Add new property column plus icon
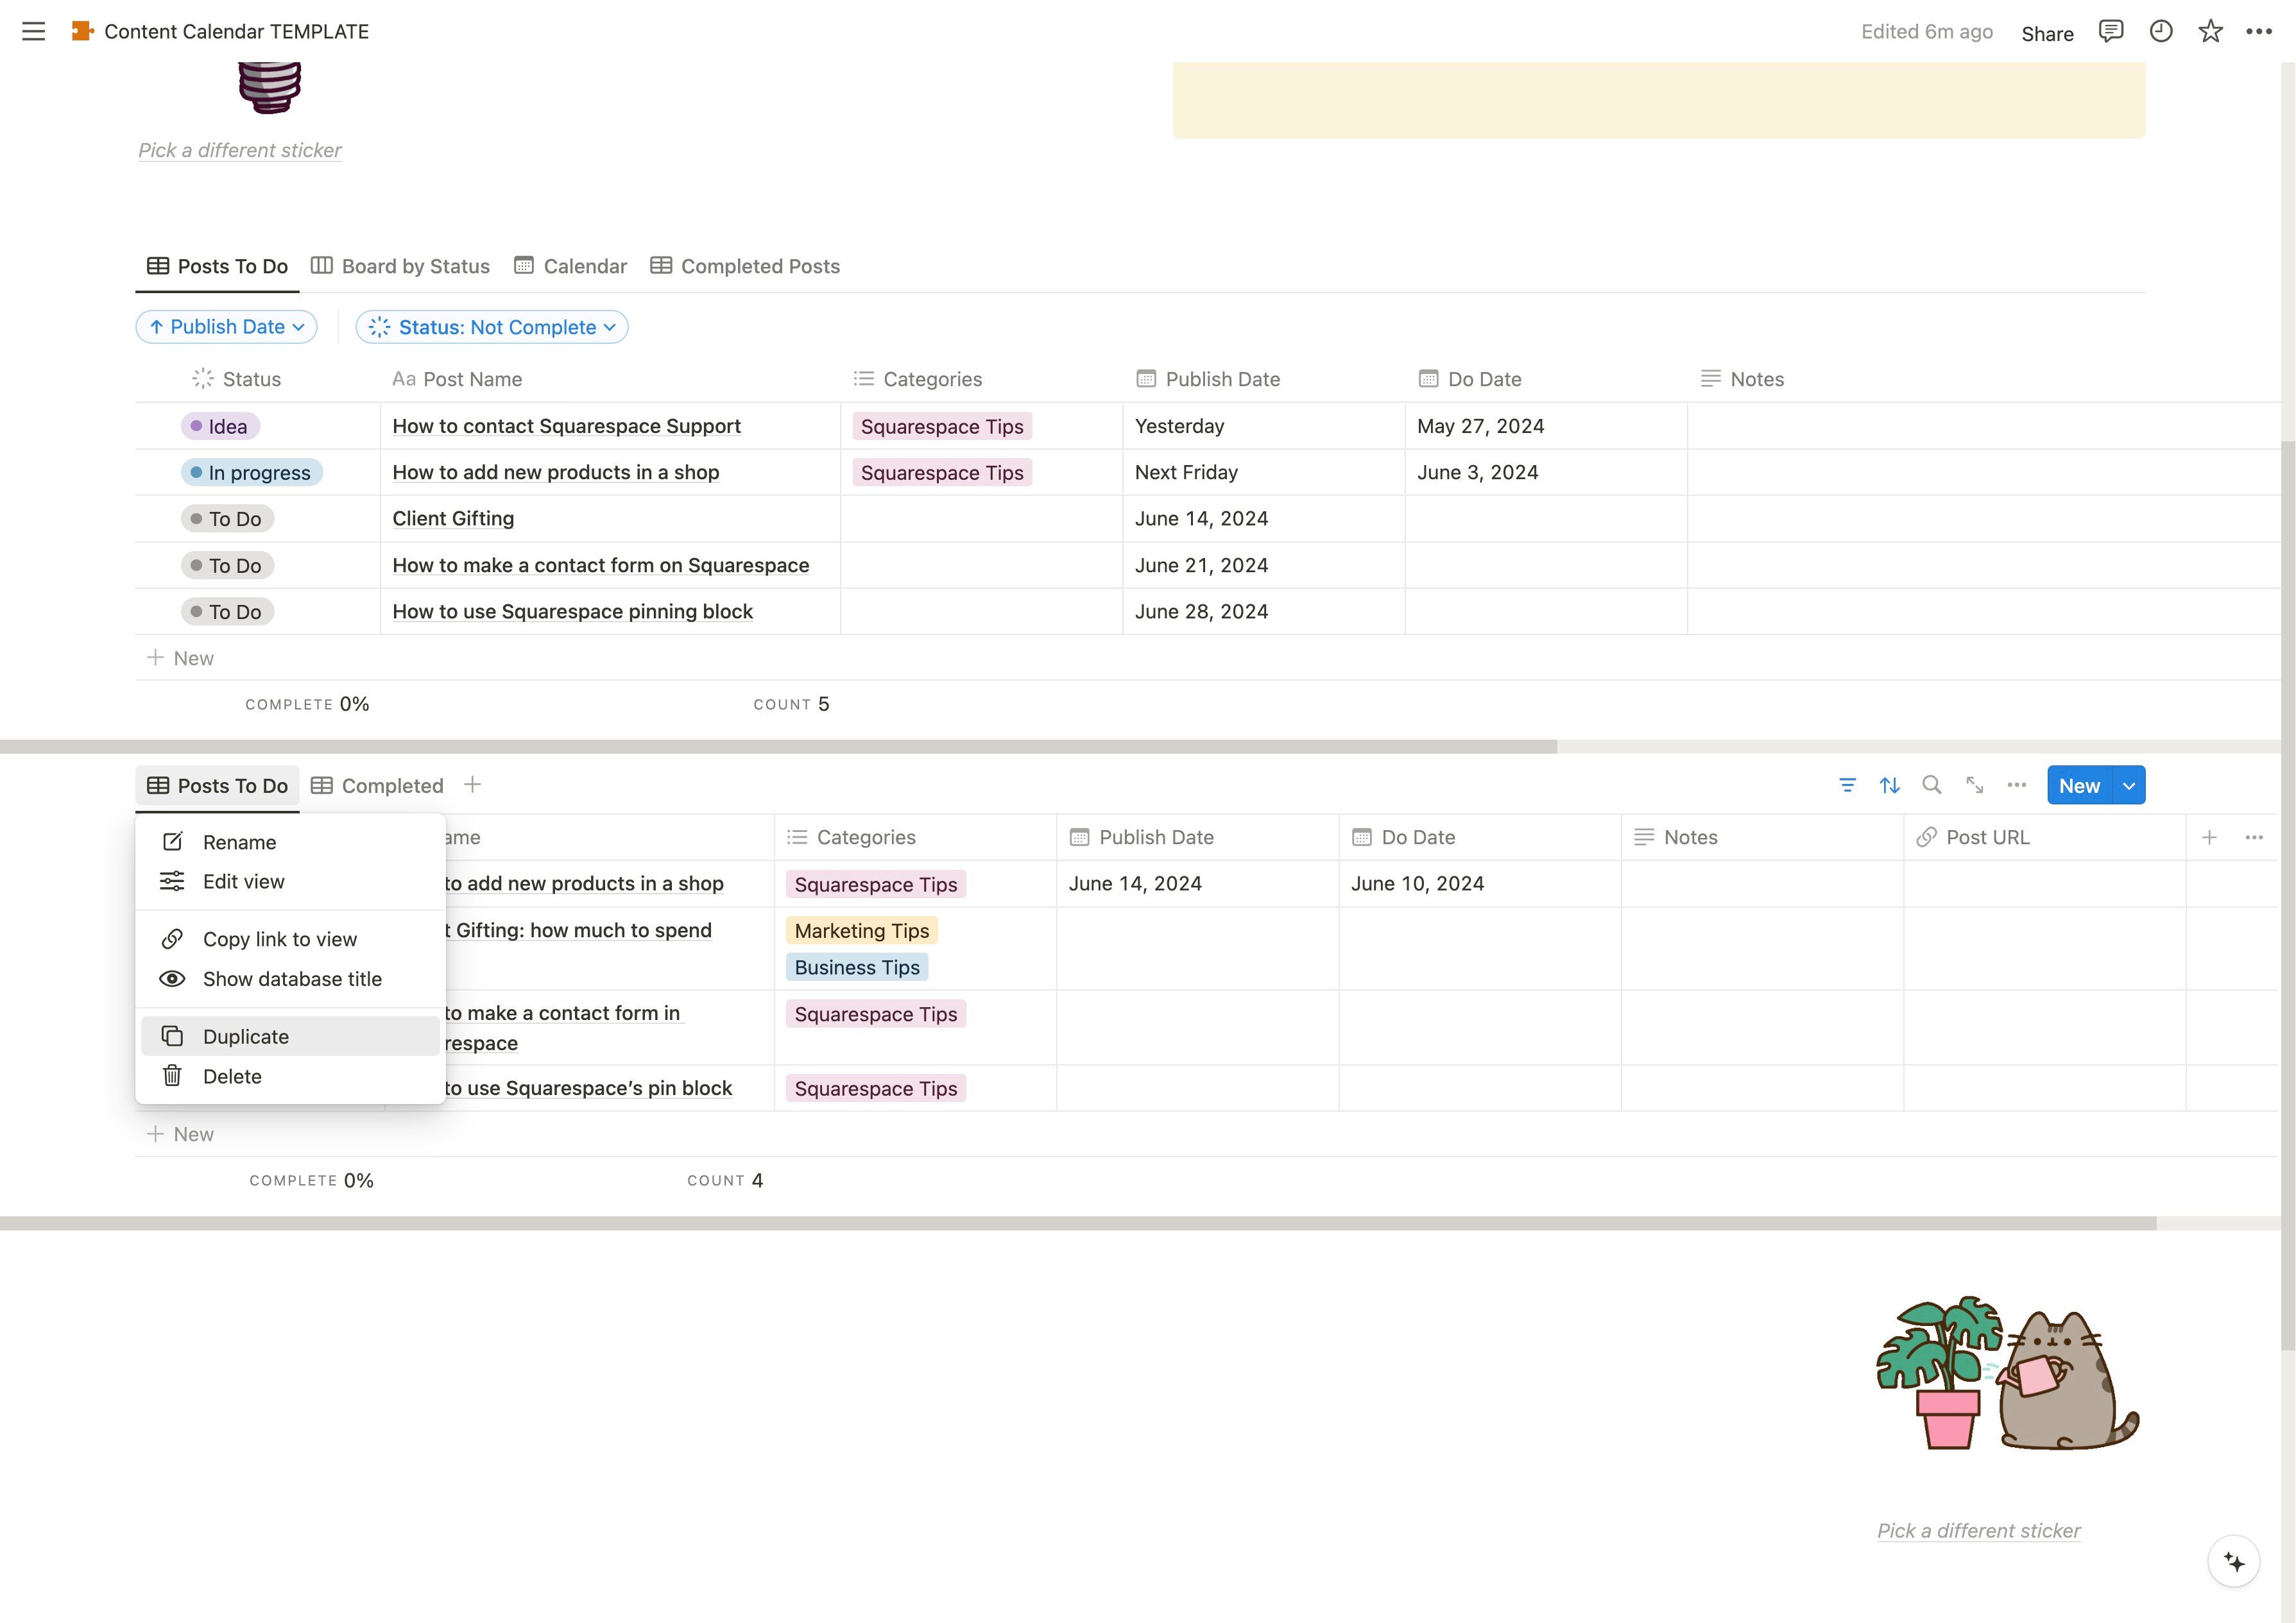 click(2209, 837)
